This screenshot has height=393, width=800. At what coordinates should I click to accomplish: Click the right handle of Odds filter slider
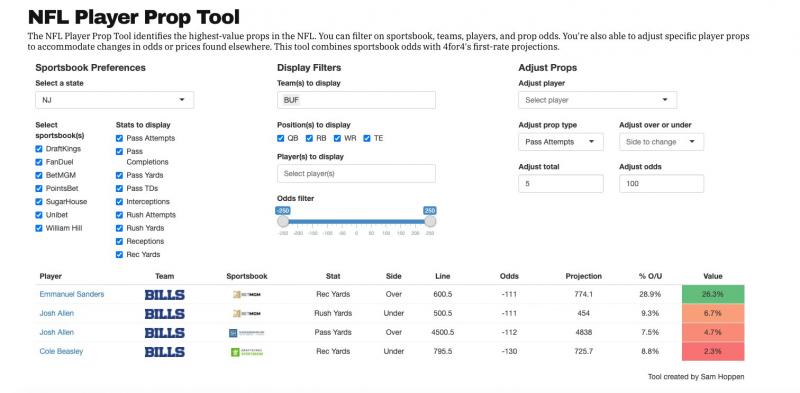click(x=430, y=221)
